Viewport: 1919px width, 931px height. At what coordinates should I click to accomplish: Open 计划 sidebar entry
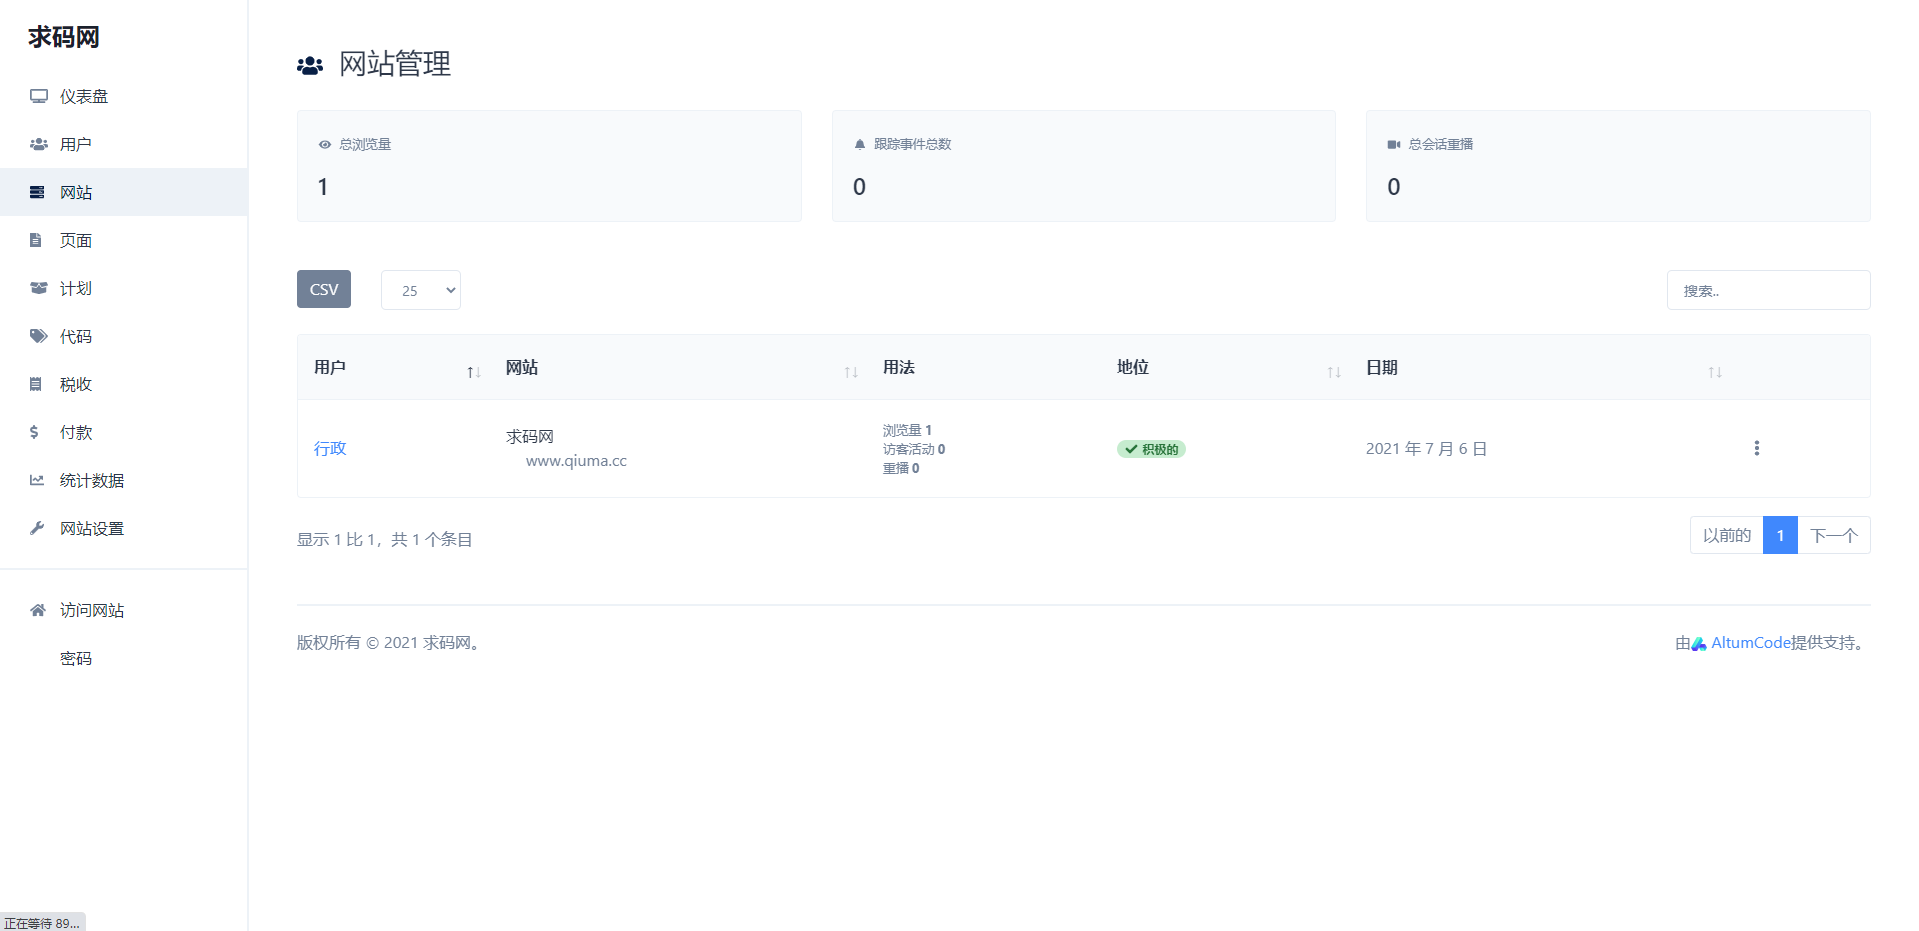pos(124,288)
